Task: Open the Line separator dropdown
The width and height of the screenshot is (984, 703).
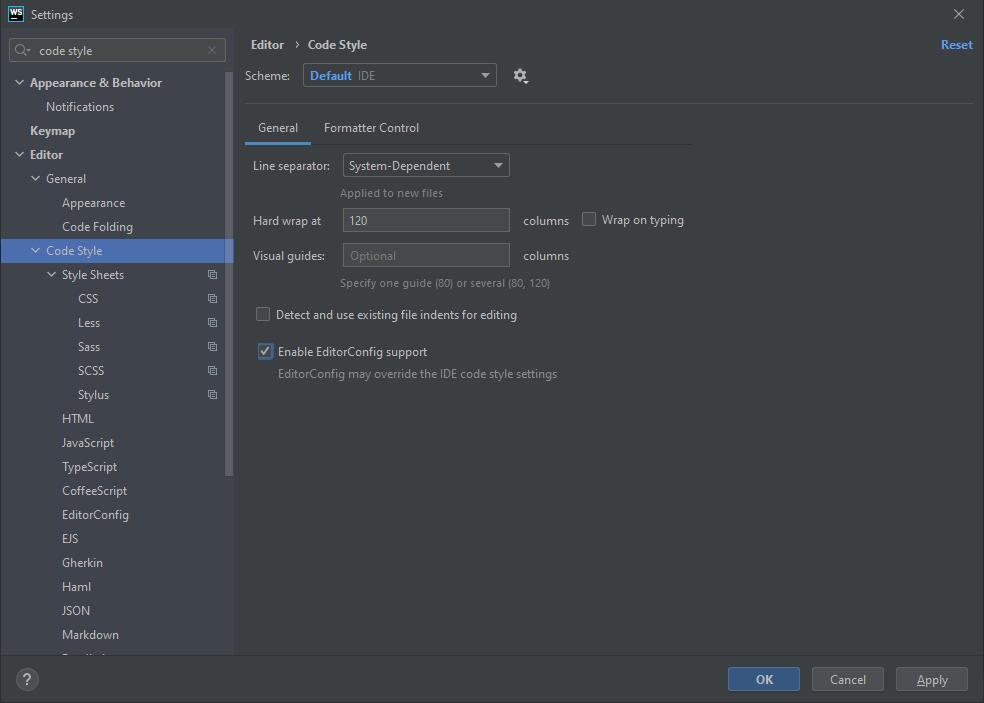Action: 426,166
